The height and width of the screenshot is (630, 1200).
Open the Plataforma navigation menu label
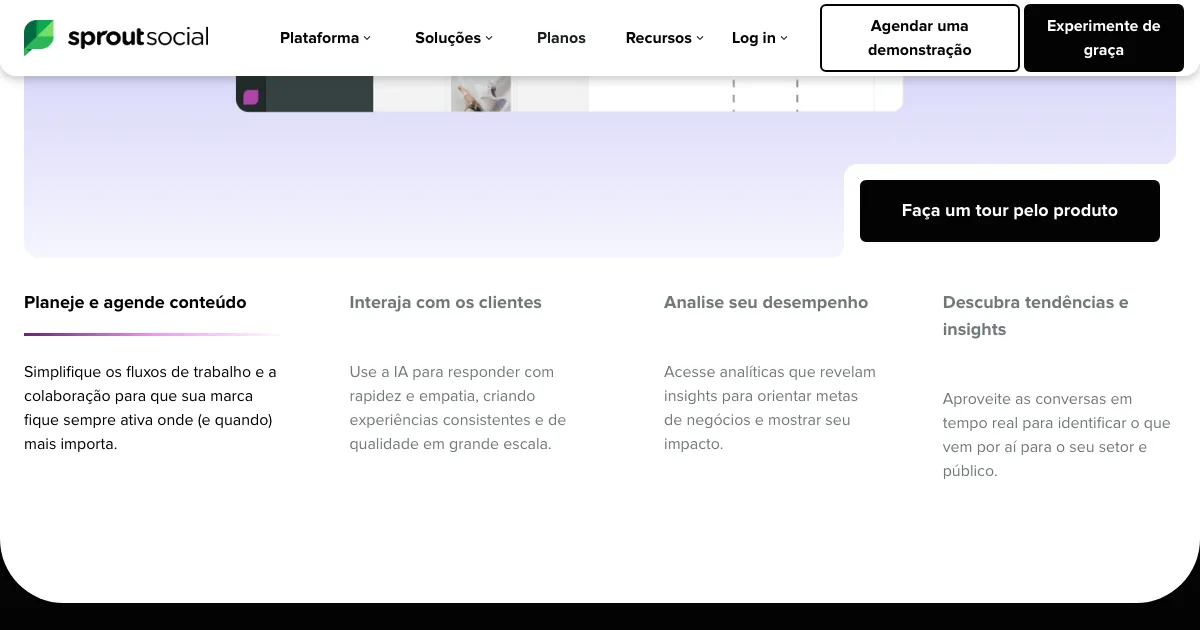pos(319,38)
